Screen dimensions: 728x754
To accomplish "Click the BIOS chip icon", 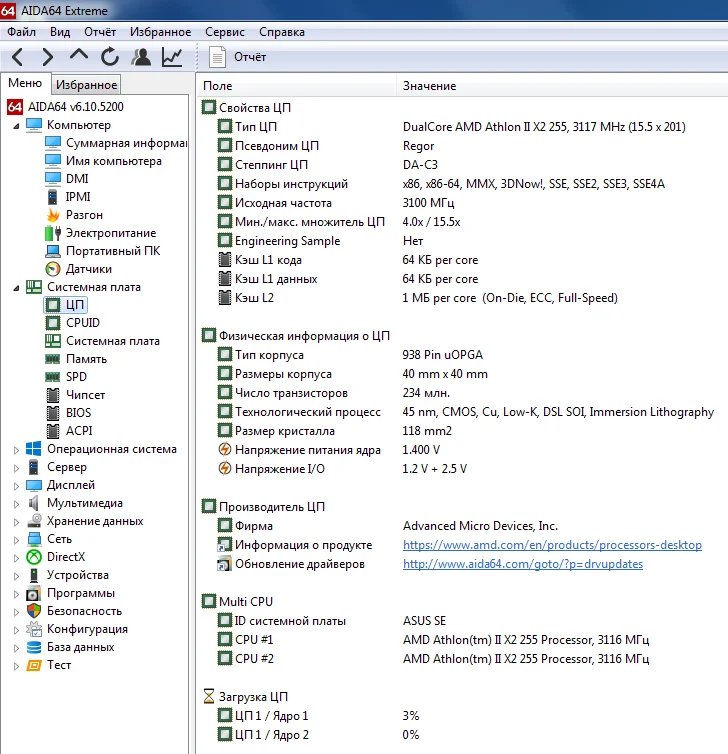I will [53, 413].
